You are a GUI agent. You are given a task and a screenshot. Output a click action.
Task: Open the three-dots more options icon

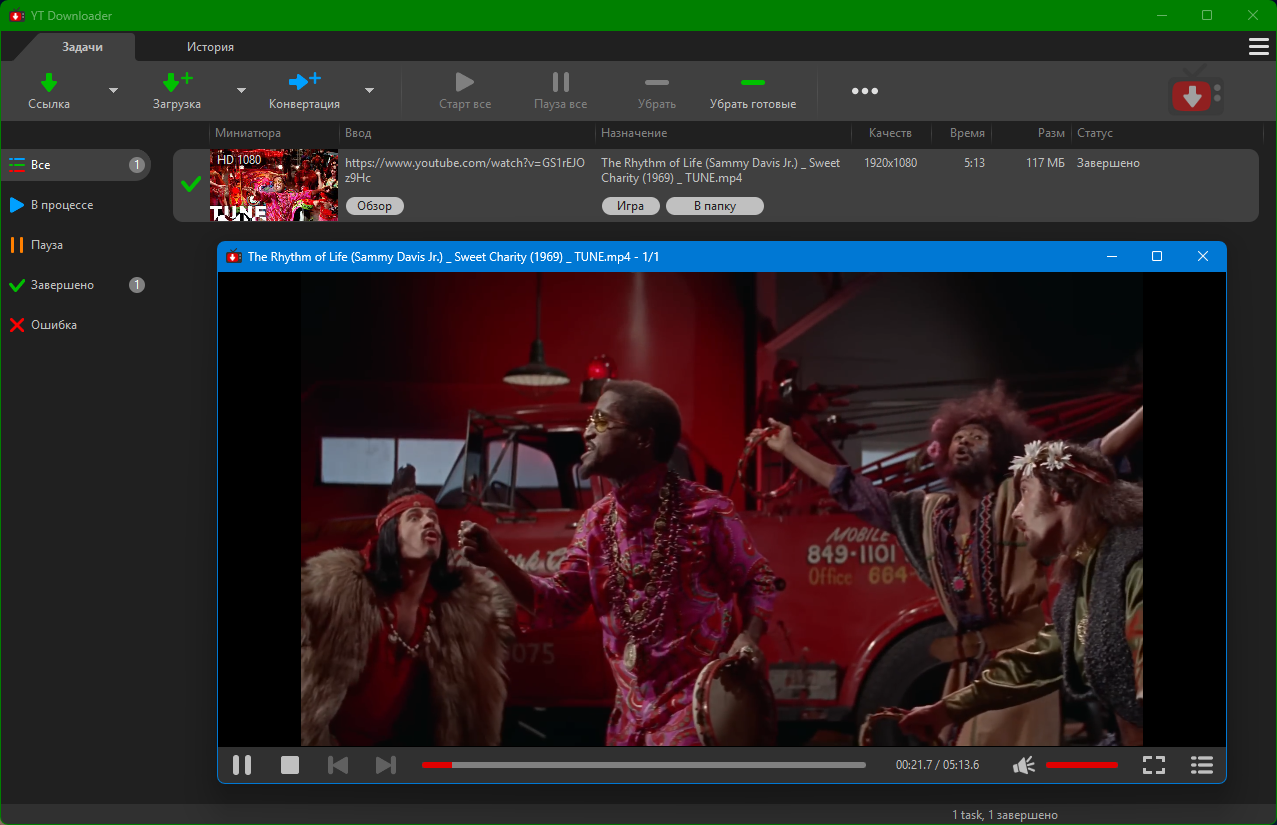[864, 91]
